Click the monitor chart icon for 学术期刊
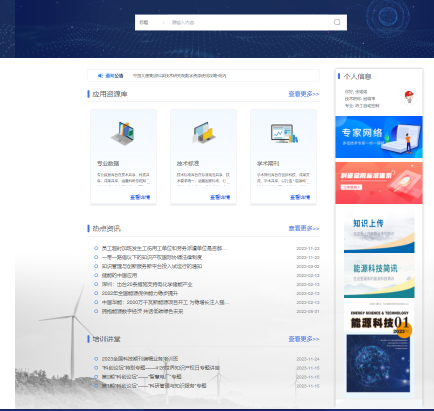Image resolution: width=434 pixels, height=411 pixels. [284, 133]
